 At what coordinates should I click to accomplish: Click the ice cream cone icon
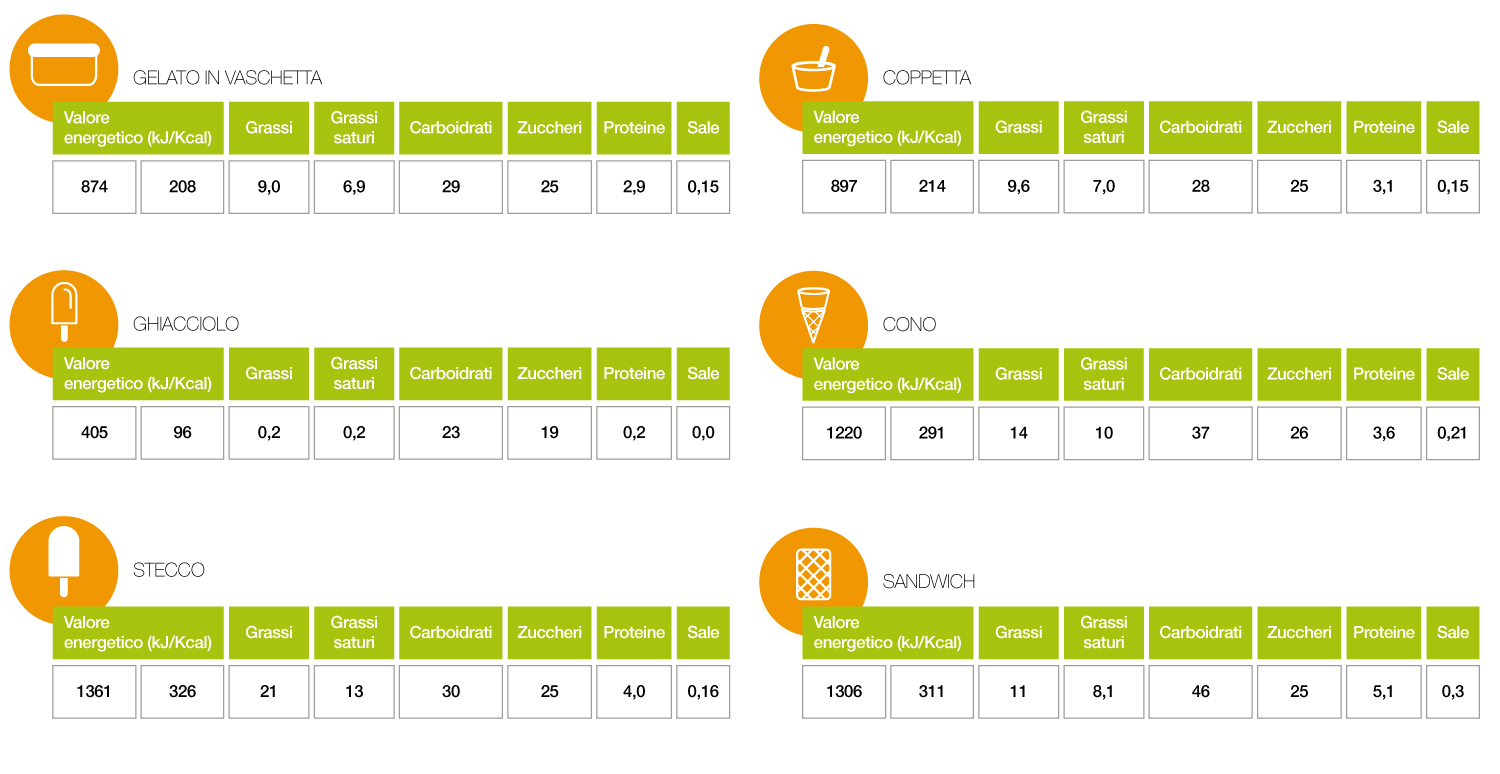point(813,312)
